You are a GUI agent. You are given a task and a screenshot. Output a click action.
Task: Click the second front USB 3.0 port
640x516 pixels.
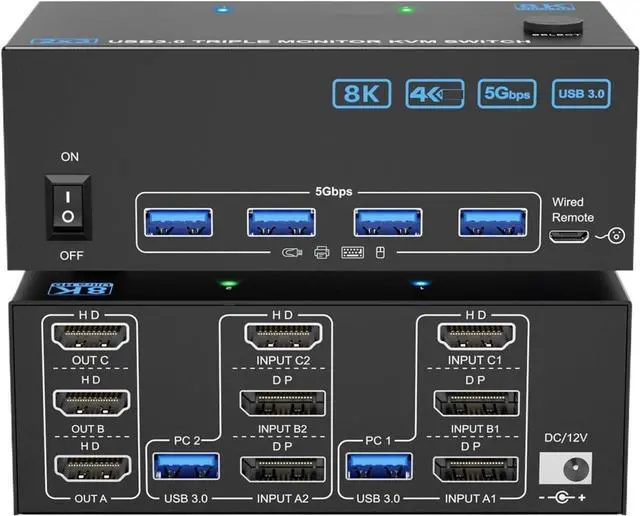[x=281, y=222]
